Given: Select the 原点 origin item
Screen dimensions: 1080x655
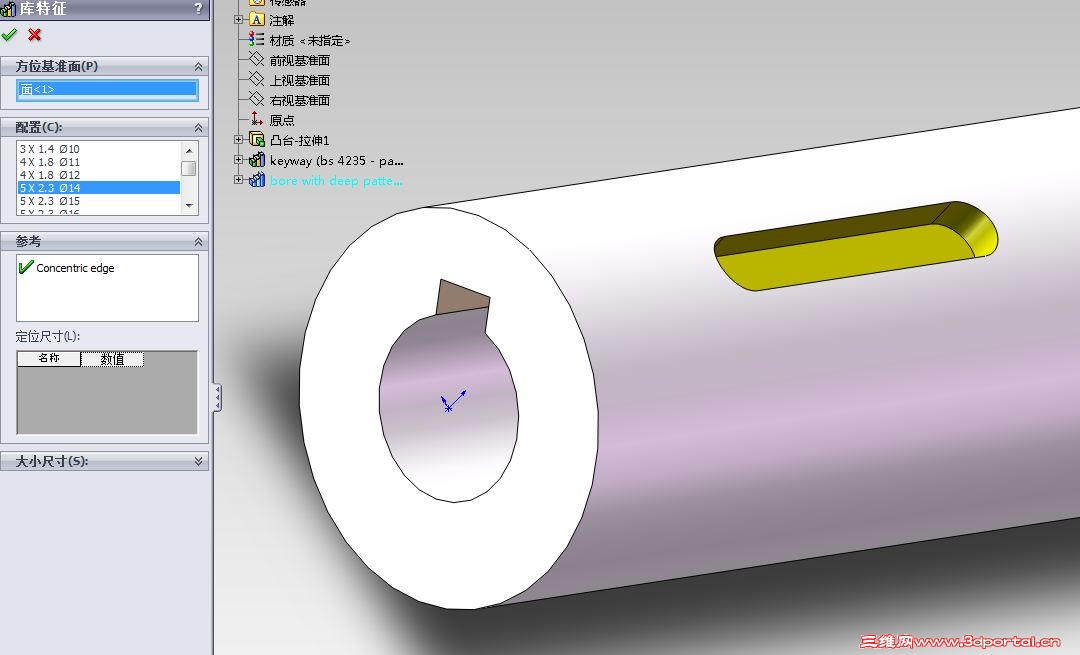Looking at the screenshot, I should click(x=282, y=121).
